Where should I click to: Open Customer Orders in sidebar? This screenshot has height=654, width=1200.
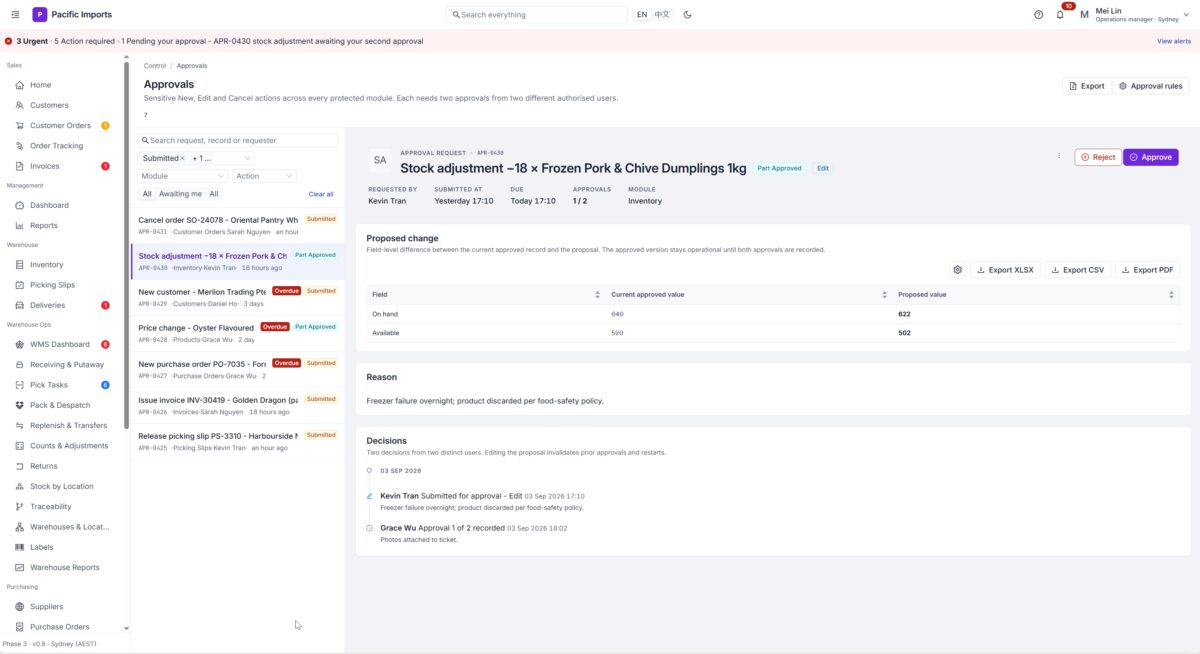[62, 125]
